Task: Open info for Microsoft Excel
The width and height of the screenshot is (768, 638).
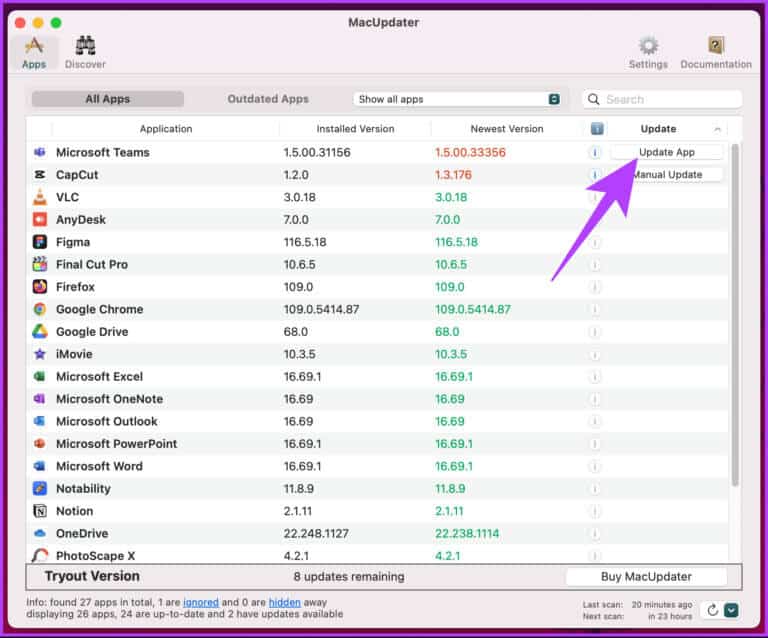Action: click(595, 377)
